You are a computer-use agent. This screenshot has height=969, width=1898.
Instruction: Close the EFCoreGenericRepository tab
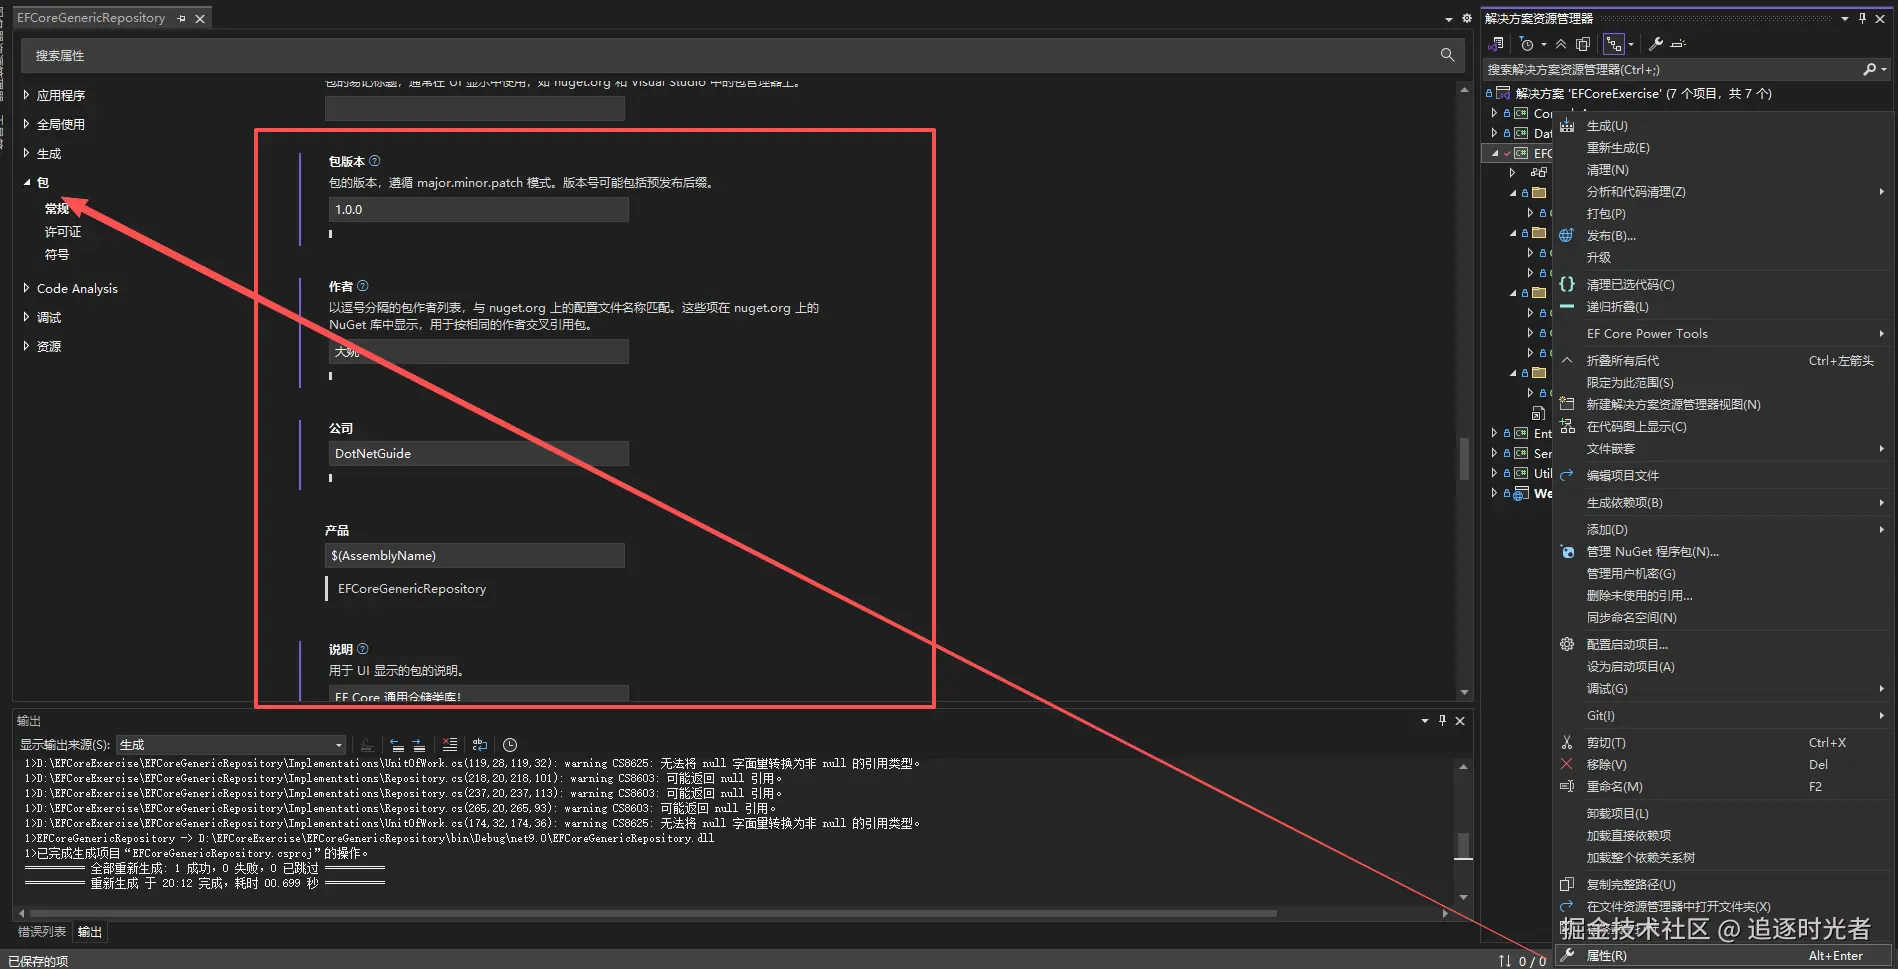point(200,18)
